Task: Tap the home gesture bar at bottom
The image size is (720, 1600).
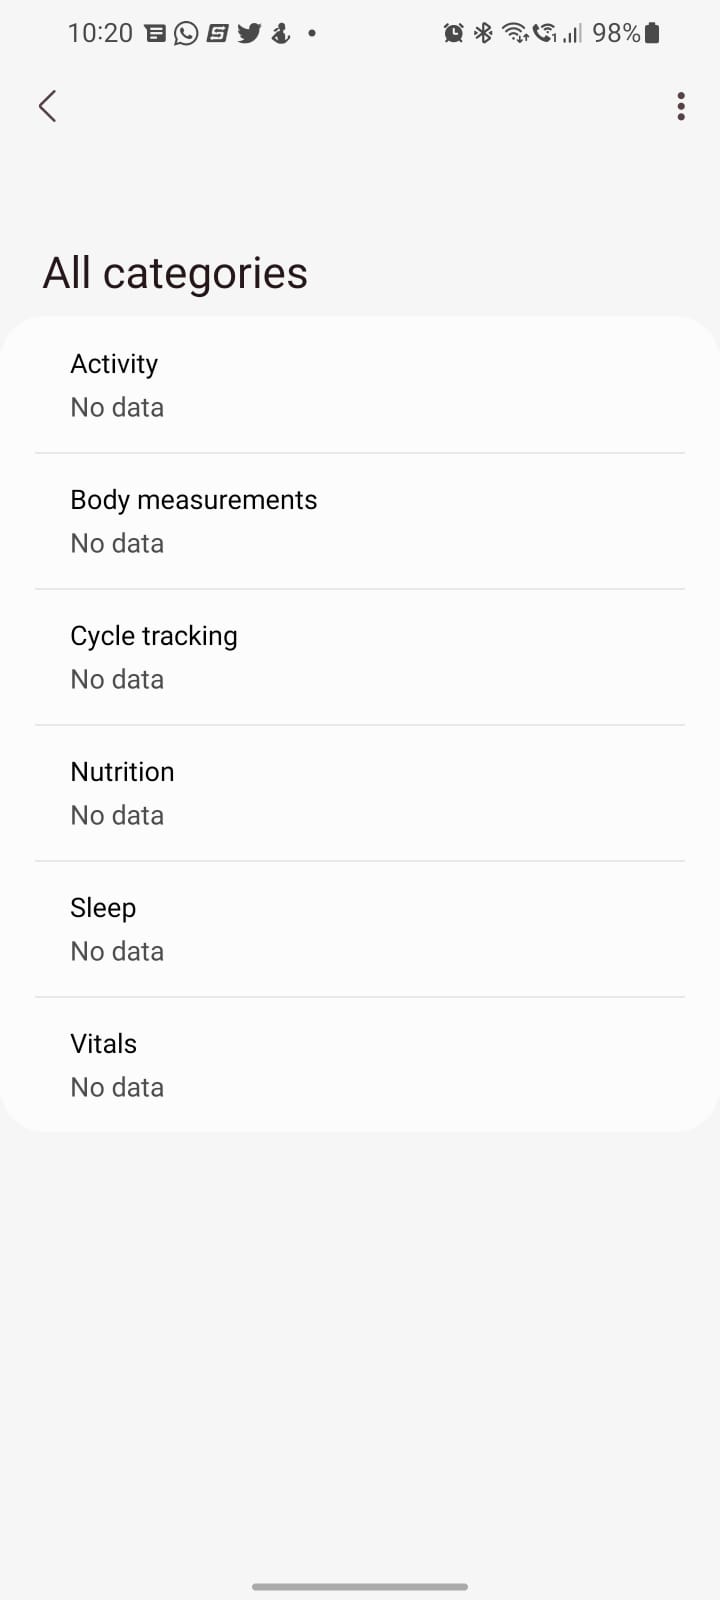Action: [x=360, y=1586]
